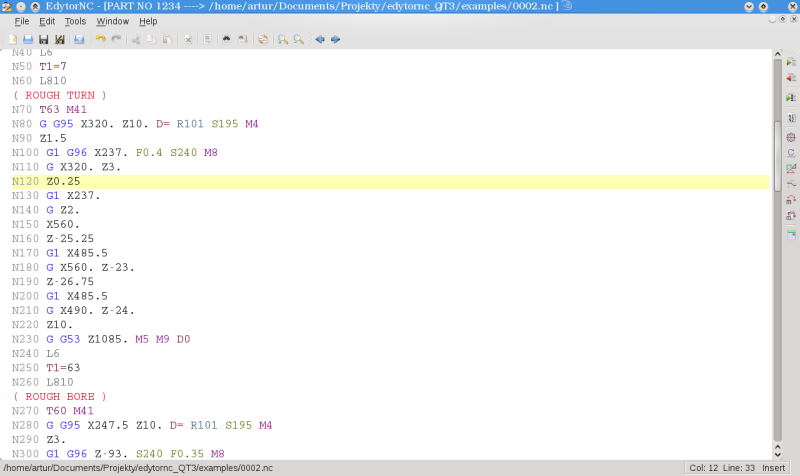
Task: Click the red arrow remove-spaces sidebar icon
Action: (x=791, y=78)
